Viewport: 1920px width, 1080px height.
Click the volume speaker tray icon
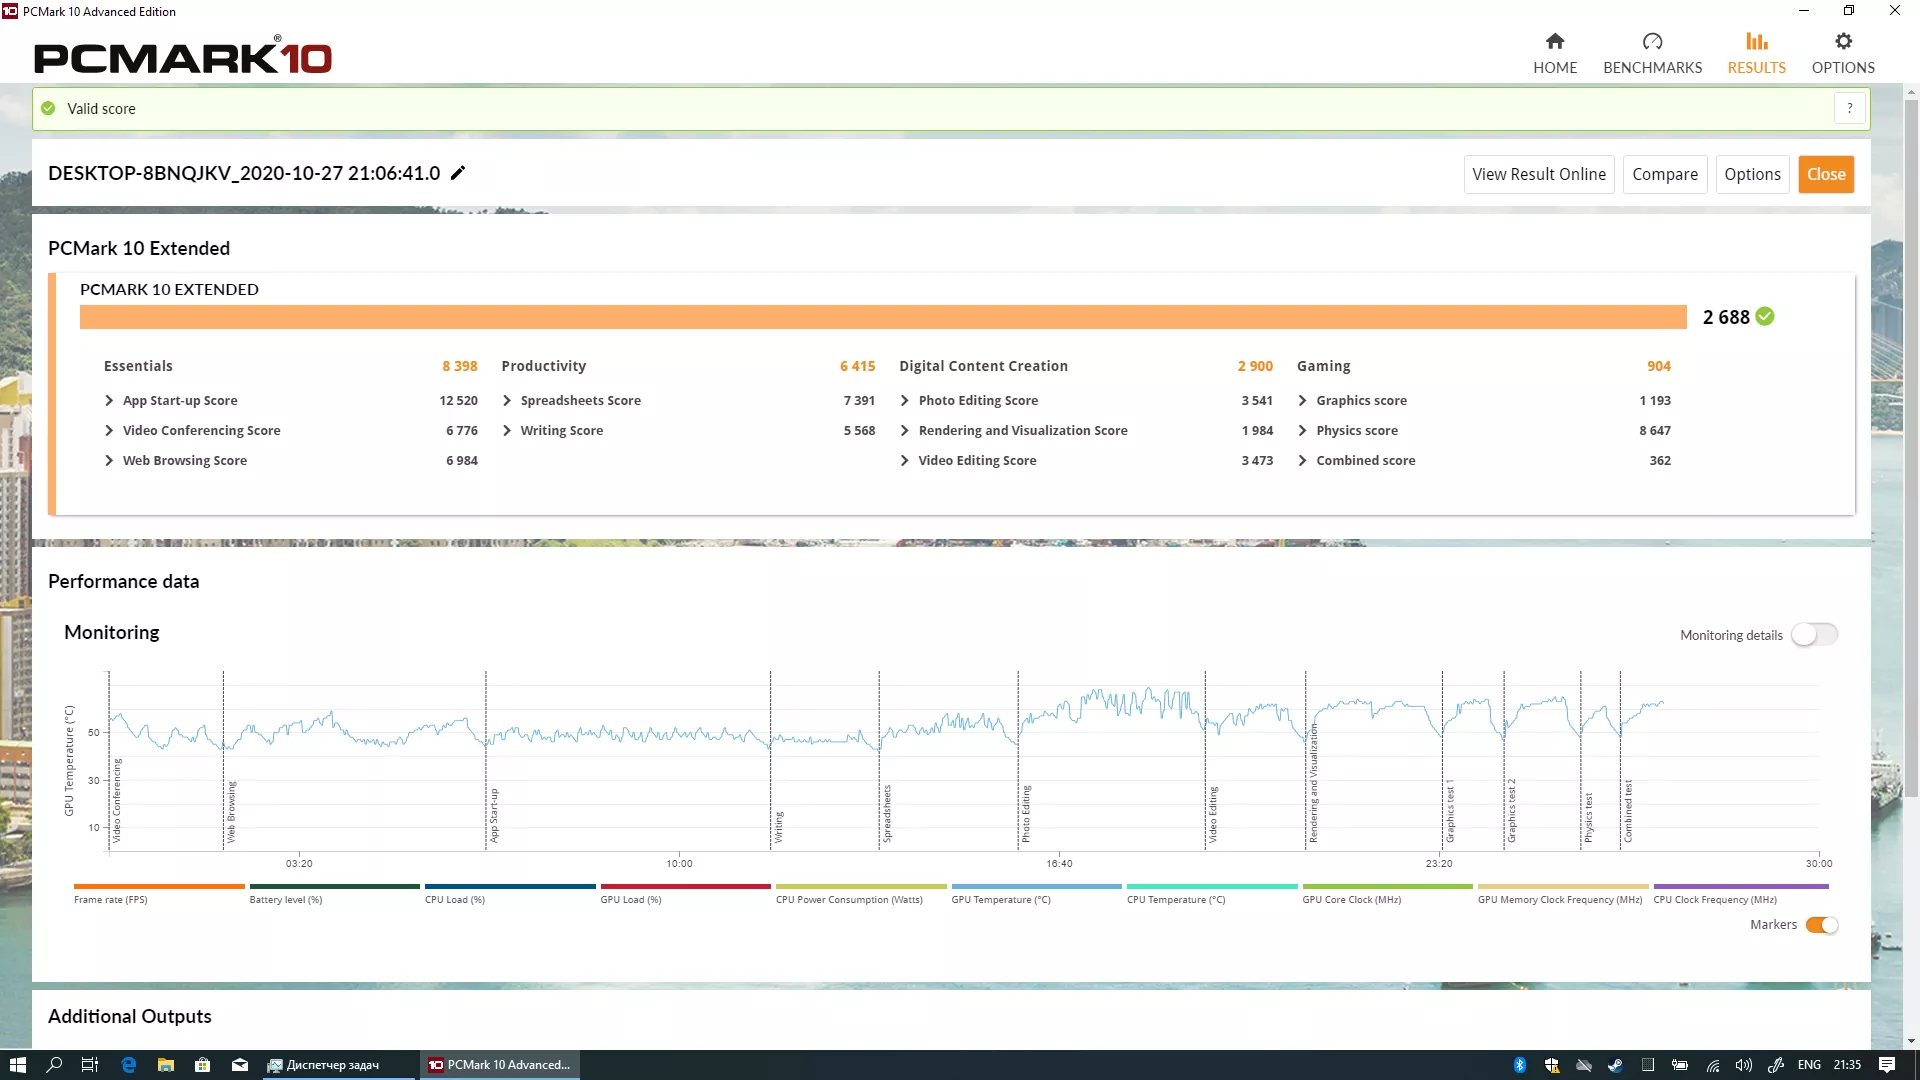point(1744,1065)
